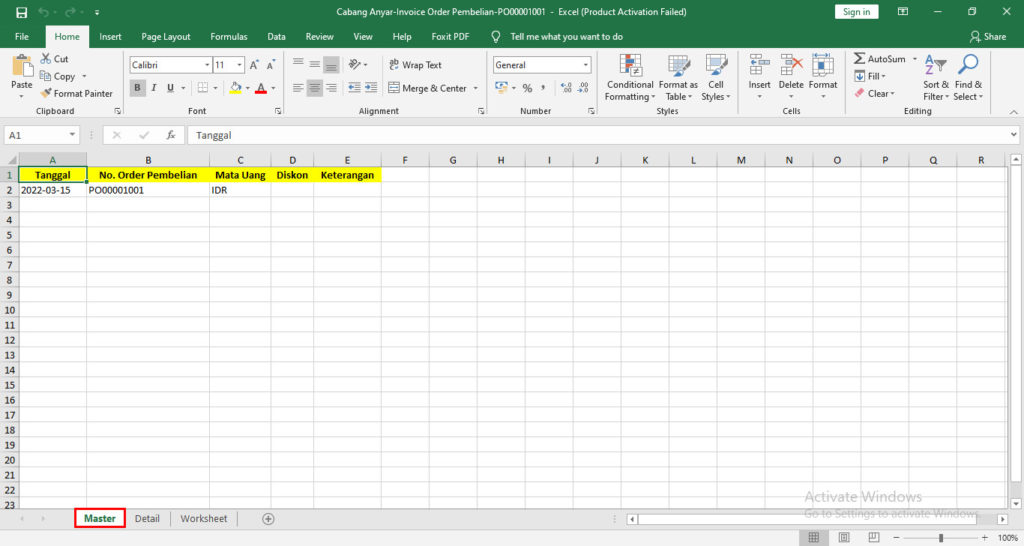The image size is (1024, 546).
Task: Select cell containing PO00001001
Action: tap(148, 190)
